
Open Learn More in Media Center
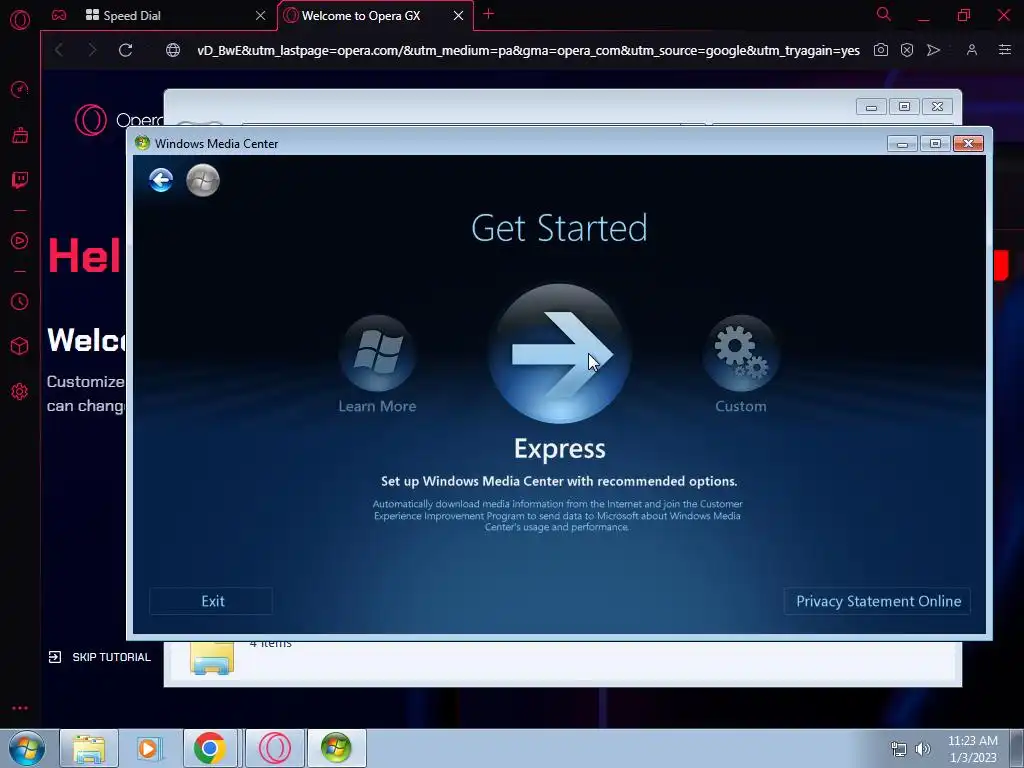tap(377, 364)
